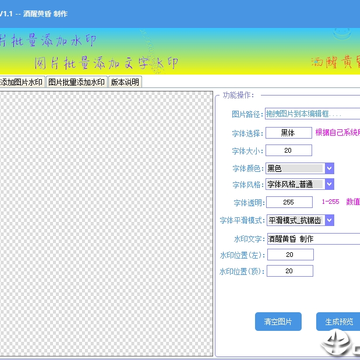Click the 图片路径 label text
Screen dimensions: 360x360
[248, 114]
